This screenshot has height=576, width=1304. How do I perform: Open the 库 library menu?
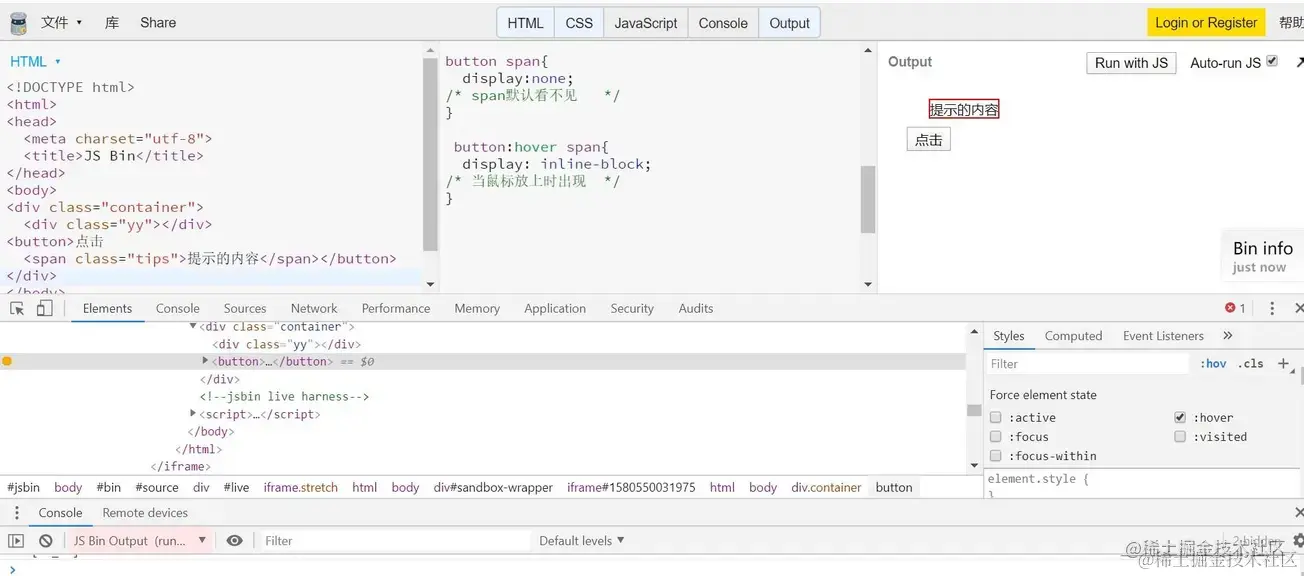(x=112, y=22)
